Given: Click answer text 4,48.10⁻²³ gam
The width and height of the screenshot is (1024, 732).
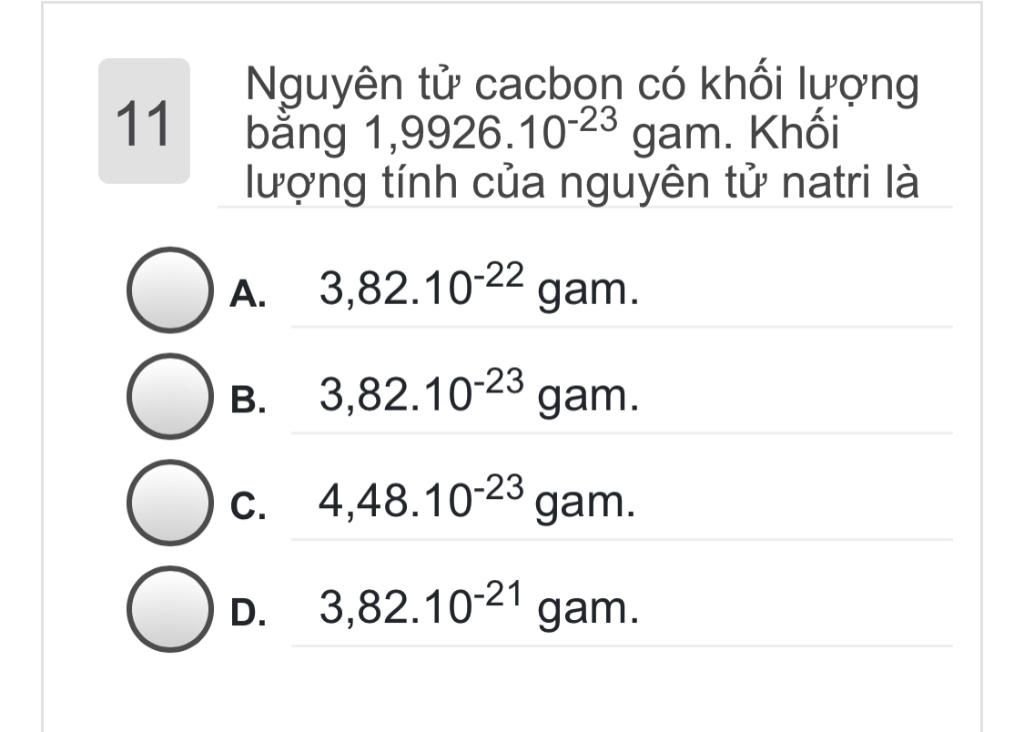Looking at the screenshot, I should tap(477, 499).
